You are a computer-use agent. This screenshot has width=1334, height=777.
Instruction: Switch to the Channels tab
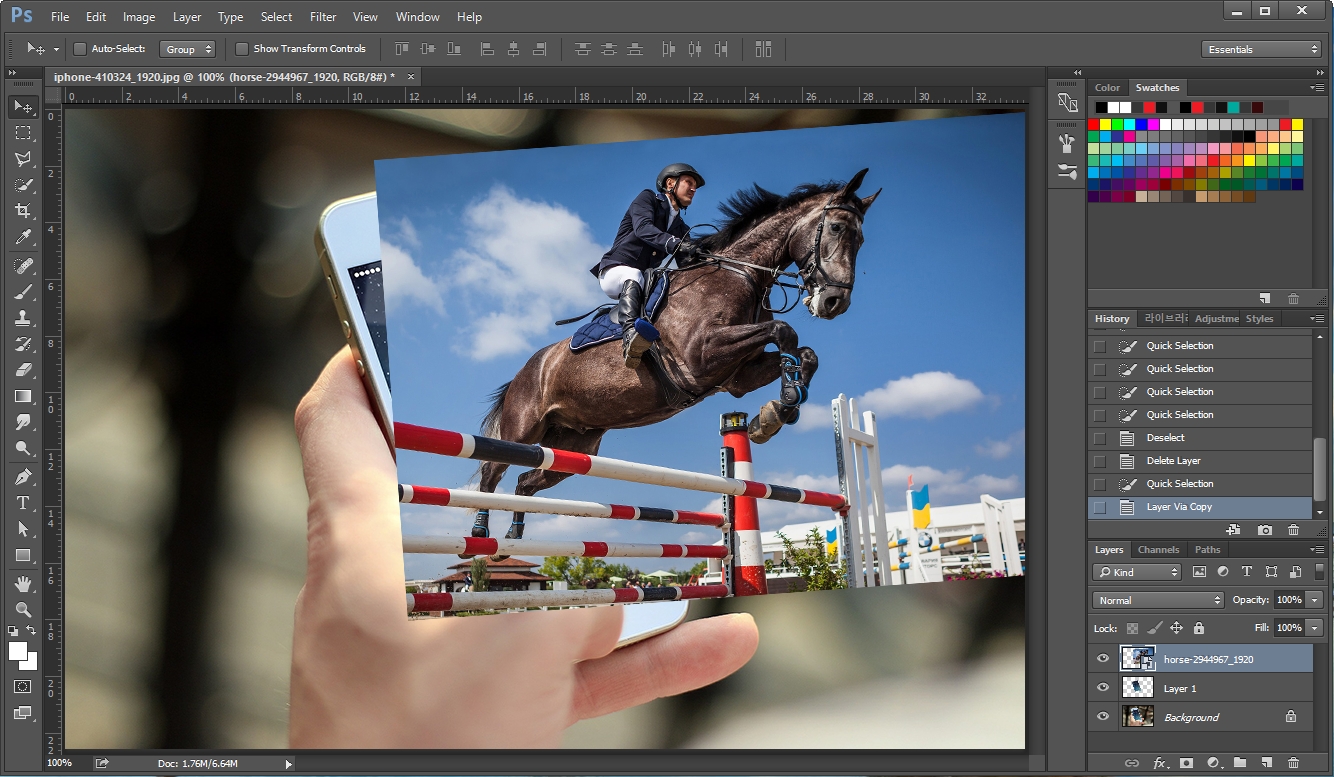click(1158, 549)
